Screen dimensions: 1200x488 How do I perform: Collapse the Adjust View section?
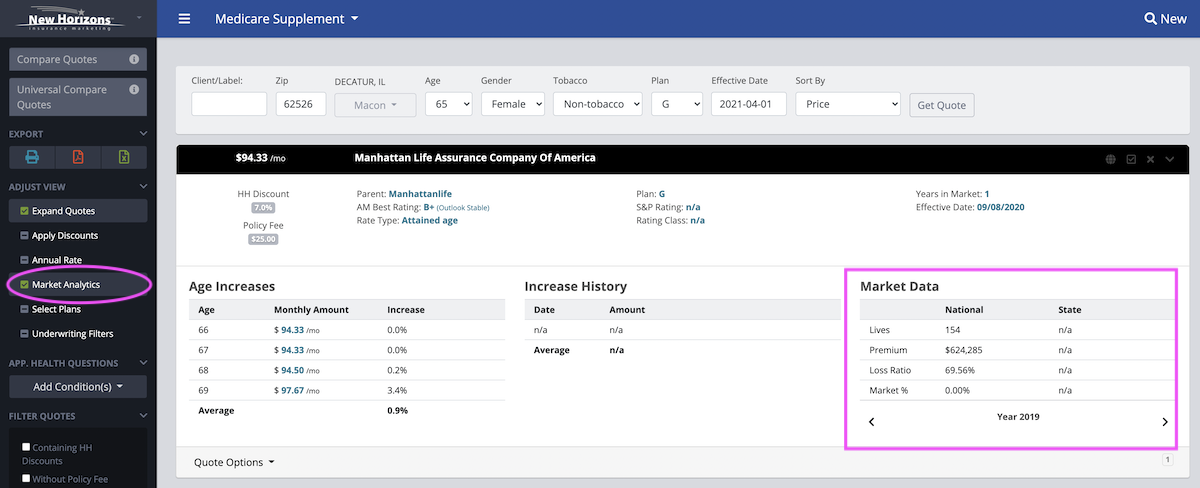[143, 187]
